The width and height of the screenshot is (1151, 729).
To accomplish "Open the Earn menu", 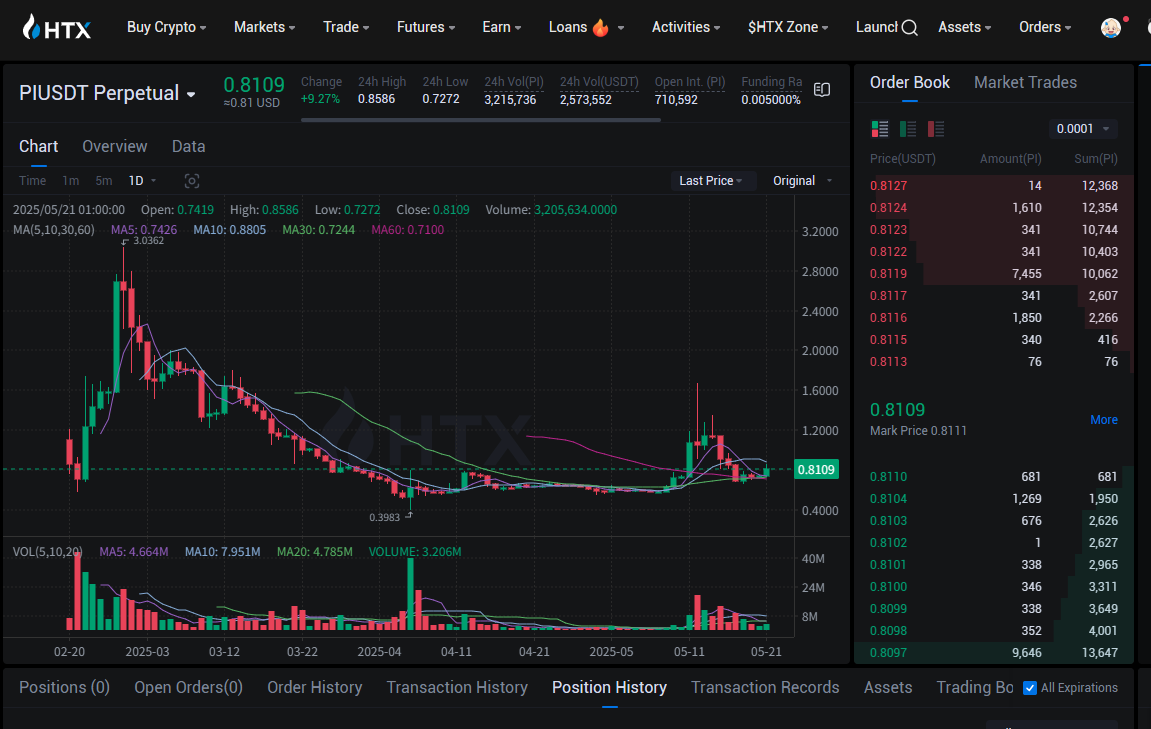I will [501, 27].
